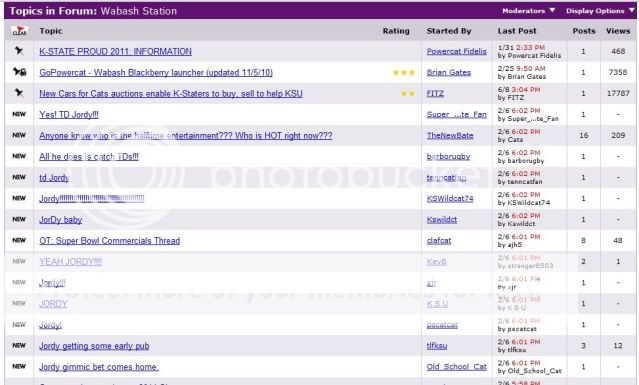Viewport: 639px width, 385px height.
Task: Click the Last Post column header
Action: [517, 31]
